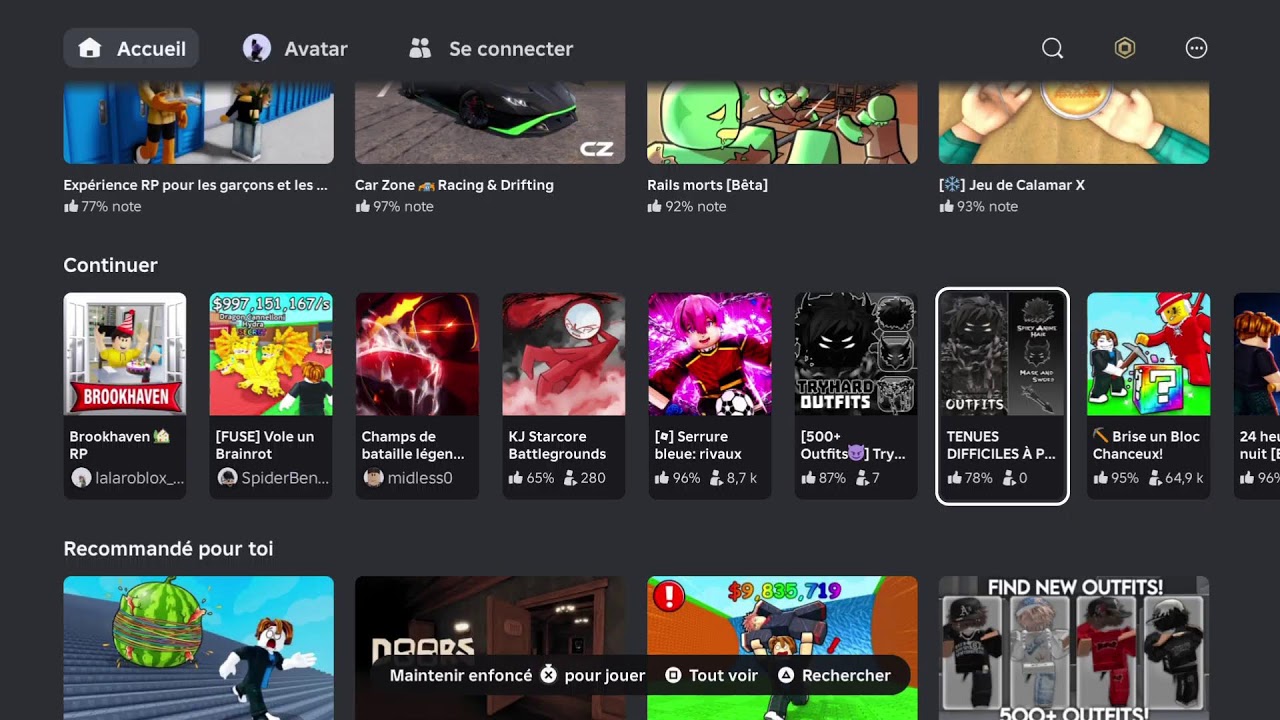Click the KJ Starcore Battlegrounds title text

coord(557,445)
